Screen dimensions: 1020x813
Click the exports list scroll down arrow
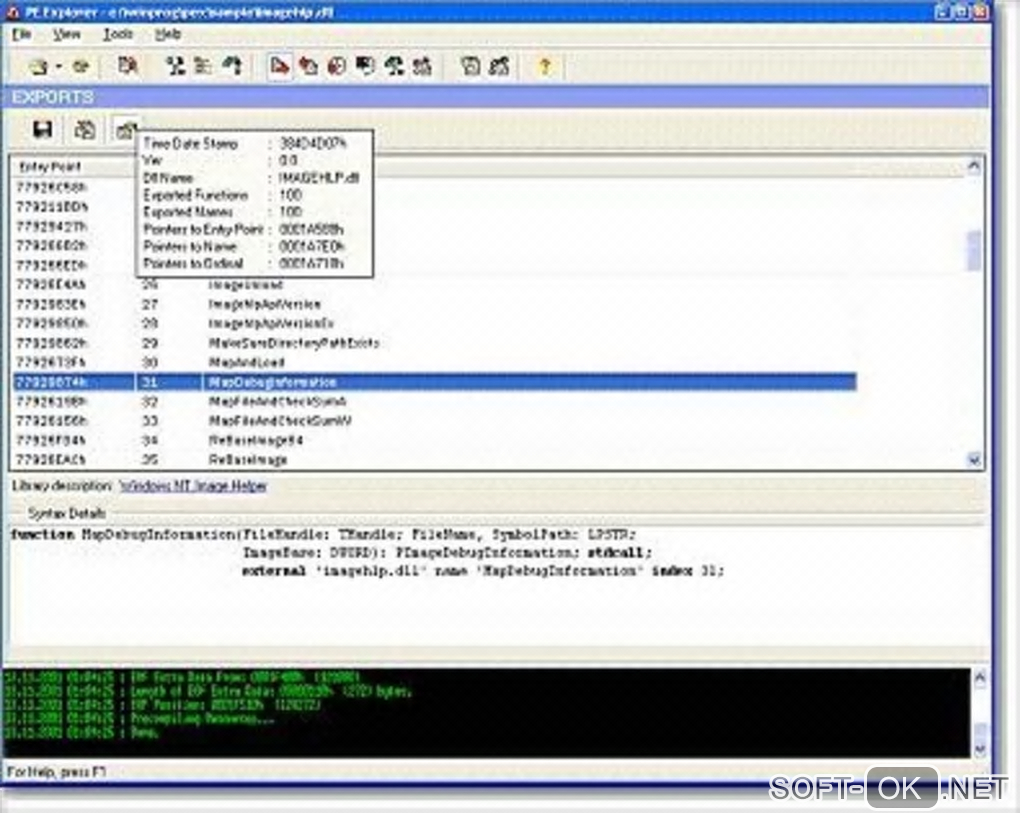(x=974, y=460)
